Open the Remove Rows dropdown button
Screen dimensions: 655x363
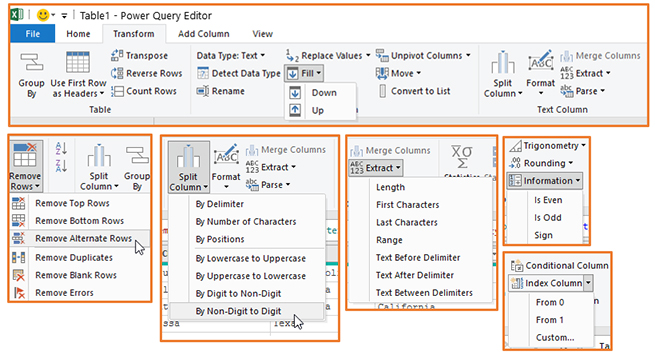coord(25,166)
